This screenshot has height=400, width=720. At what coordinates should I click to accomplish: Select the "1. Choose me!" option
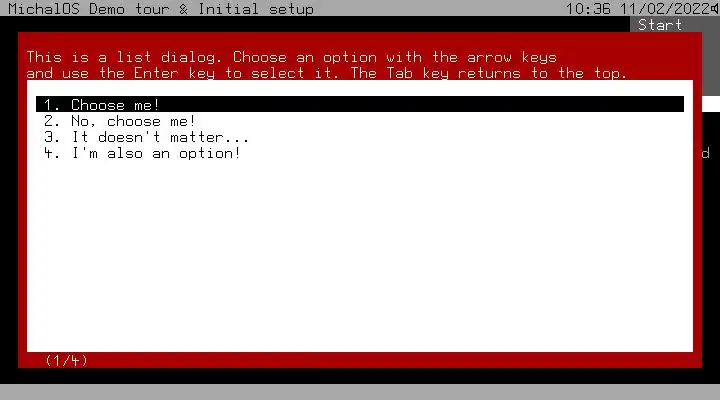click(x=360, y=104)
